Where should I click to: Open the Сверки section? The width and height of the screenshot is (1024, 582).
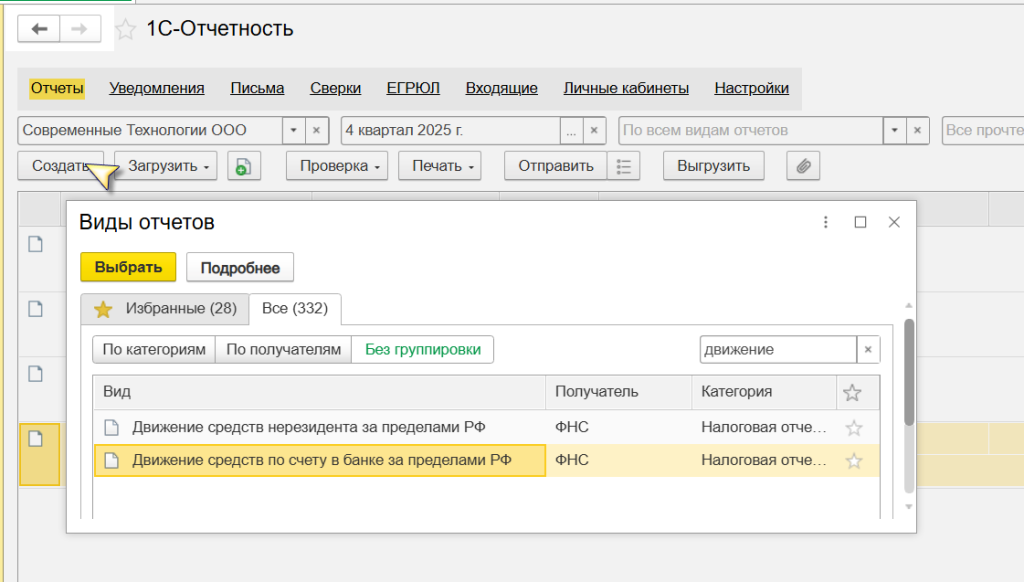[336, 88]
